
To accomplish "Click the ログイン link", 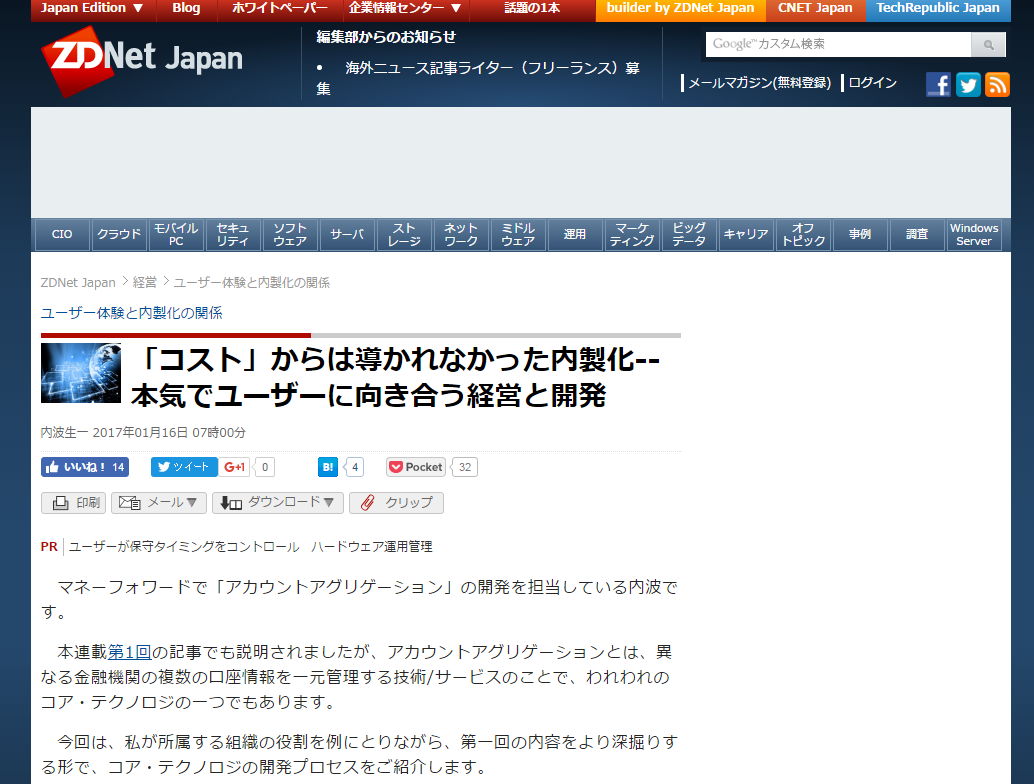I will [x=872, y=83].
